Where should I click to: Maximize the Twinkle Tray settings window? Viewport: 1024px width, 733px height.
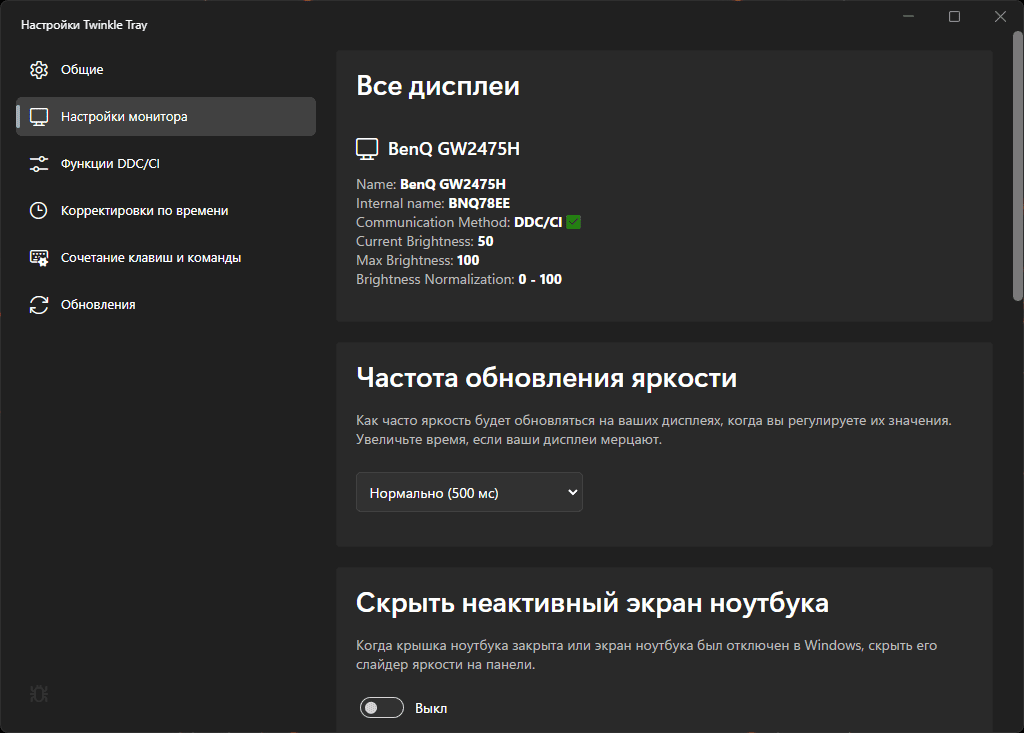point(954,16)
